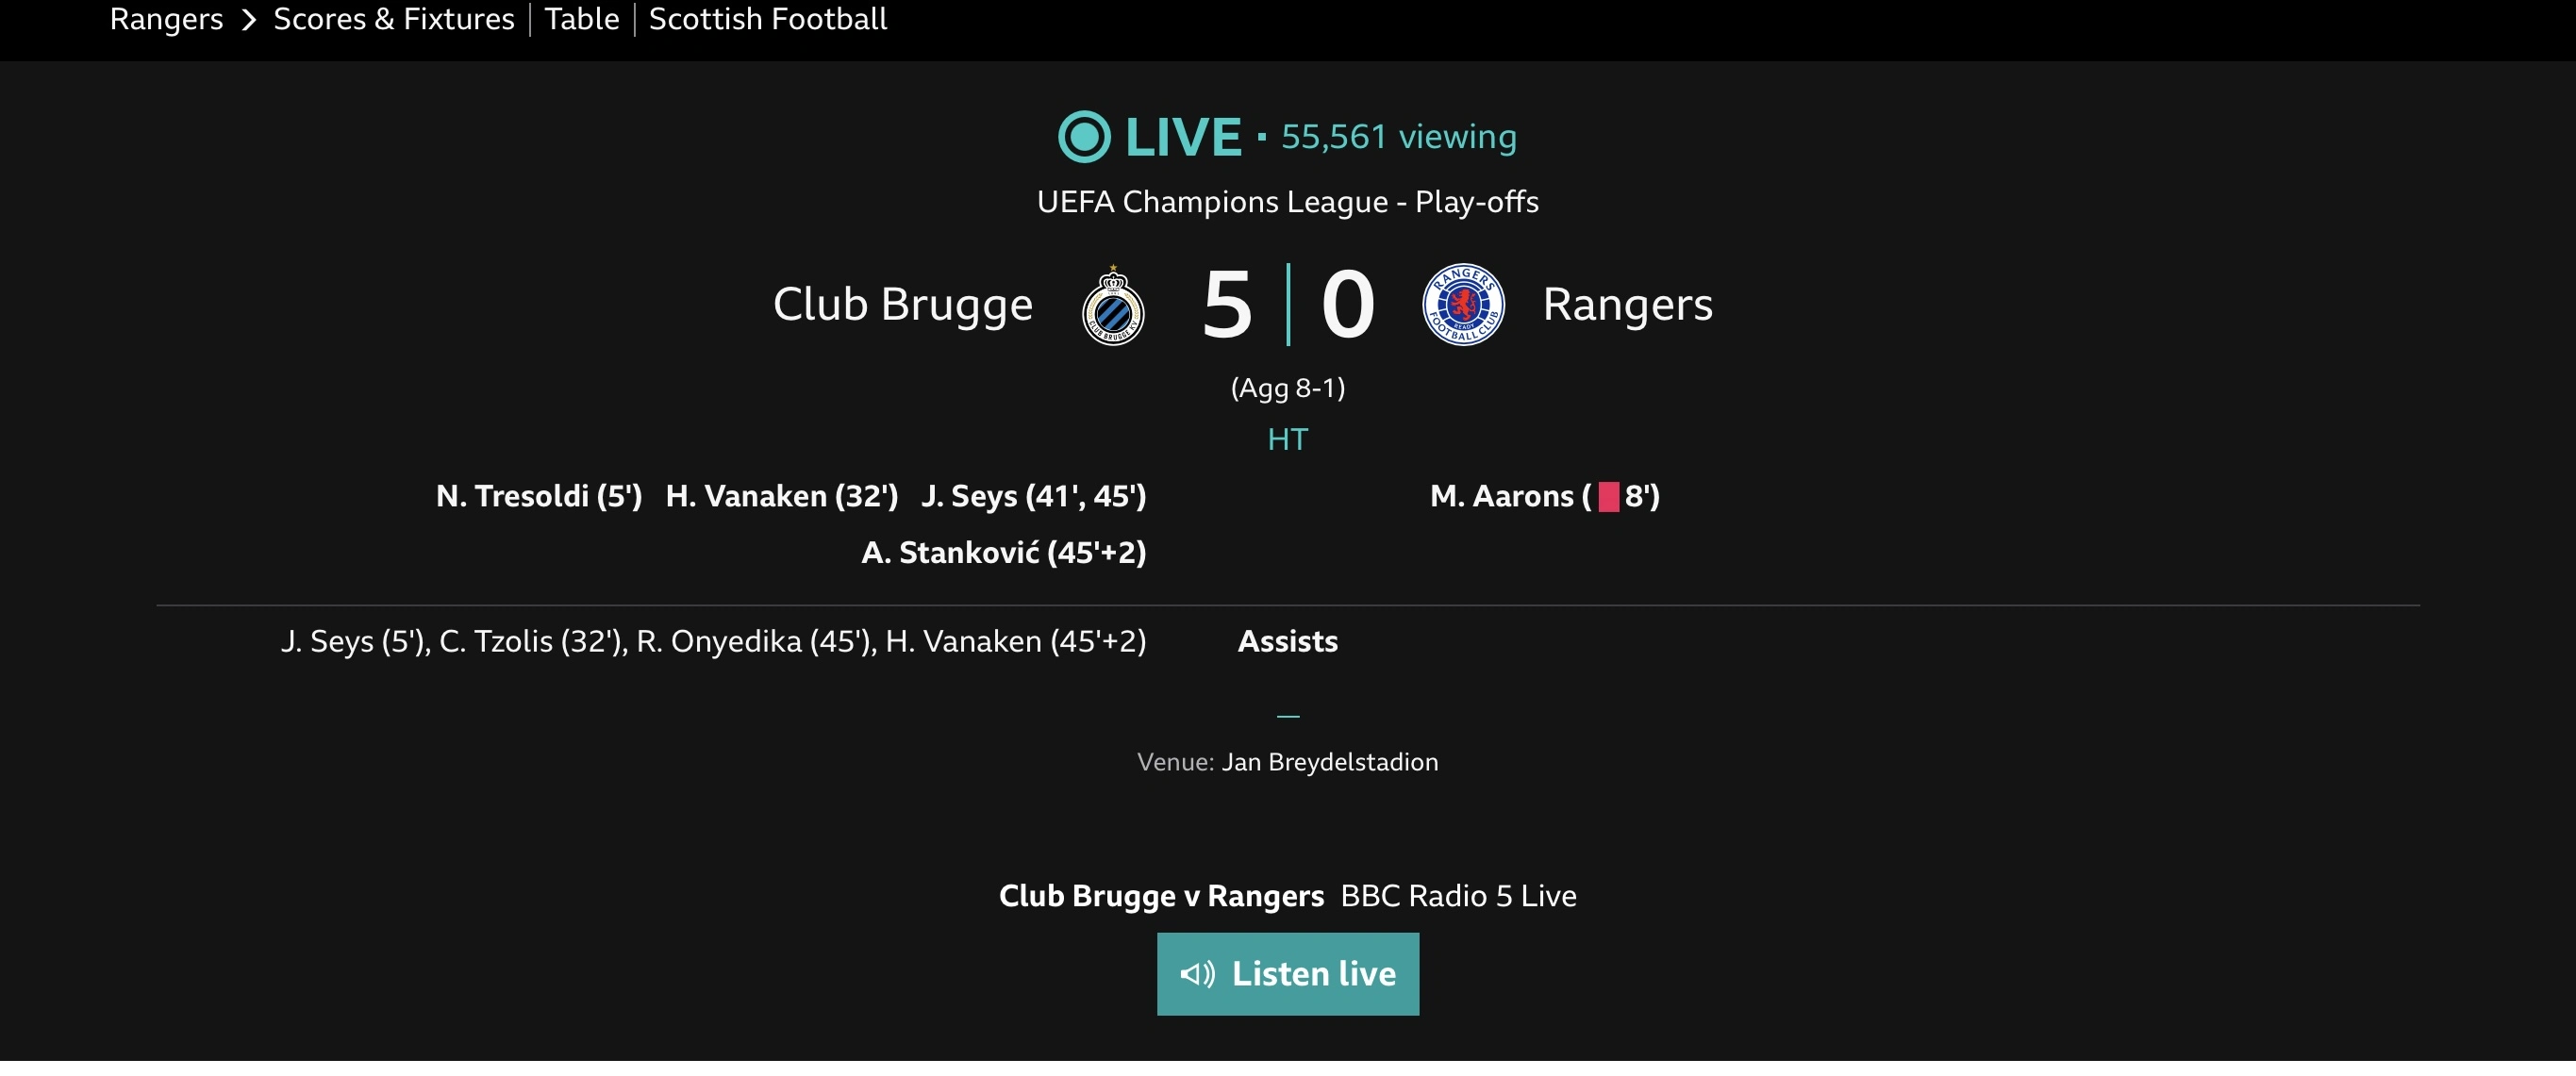Viewport: 2576px width, 1076px height.
Task: Click the breadcrumb chevron after Rangers
Action: click(249, 20)
